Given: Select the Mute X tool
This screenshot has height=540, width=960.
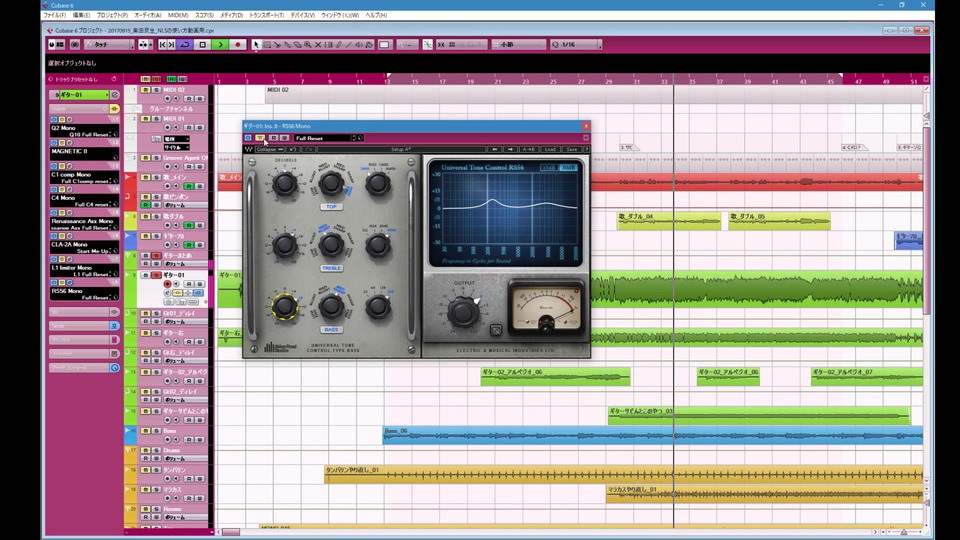Looking at the screenshot, I should point(318,45).
